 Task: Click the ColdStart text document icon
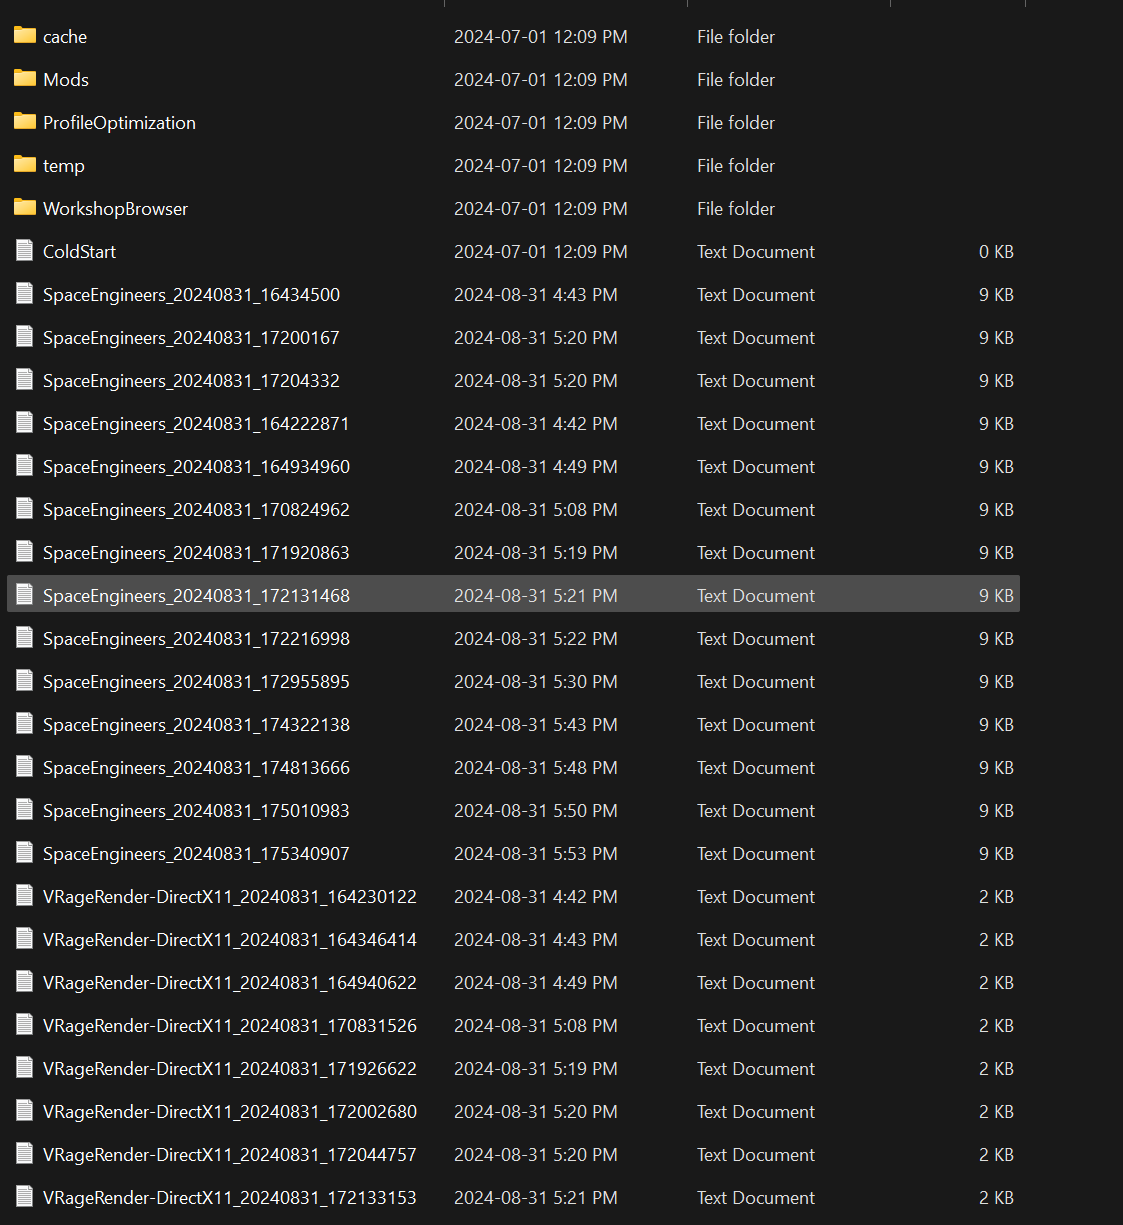click(x=25, y=250)
